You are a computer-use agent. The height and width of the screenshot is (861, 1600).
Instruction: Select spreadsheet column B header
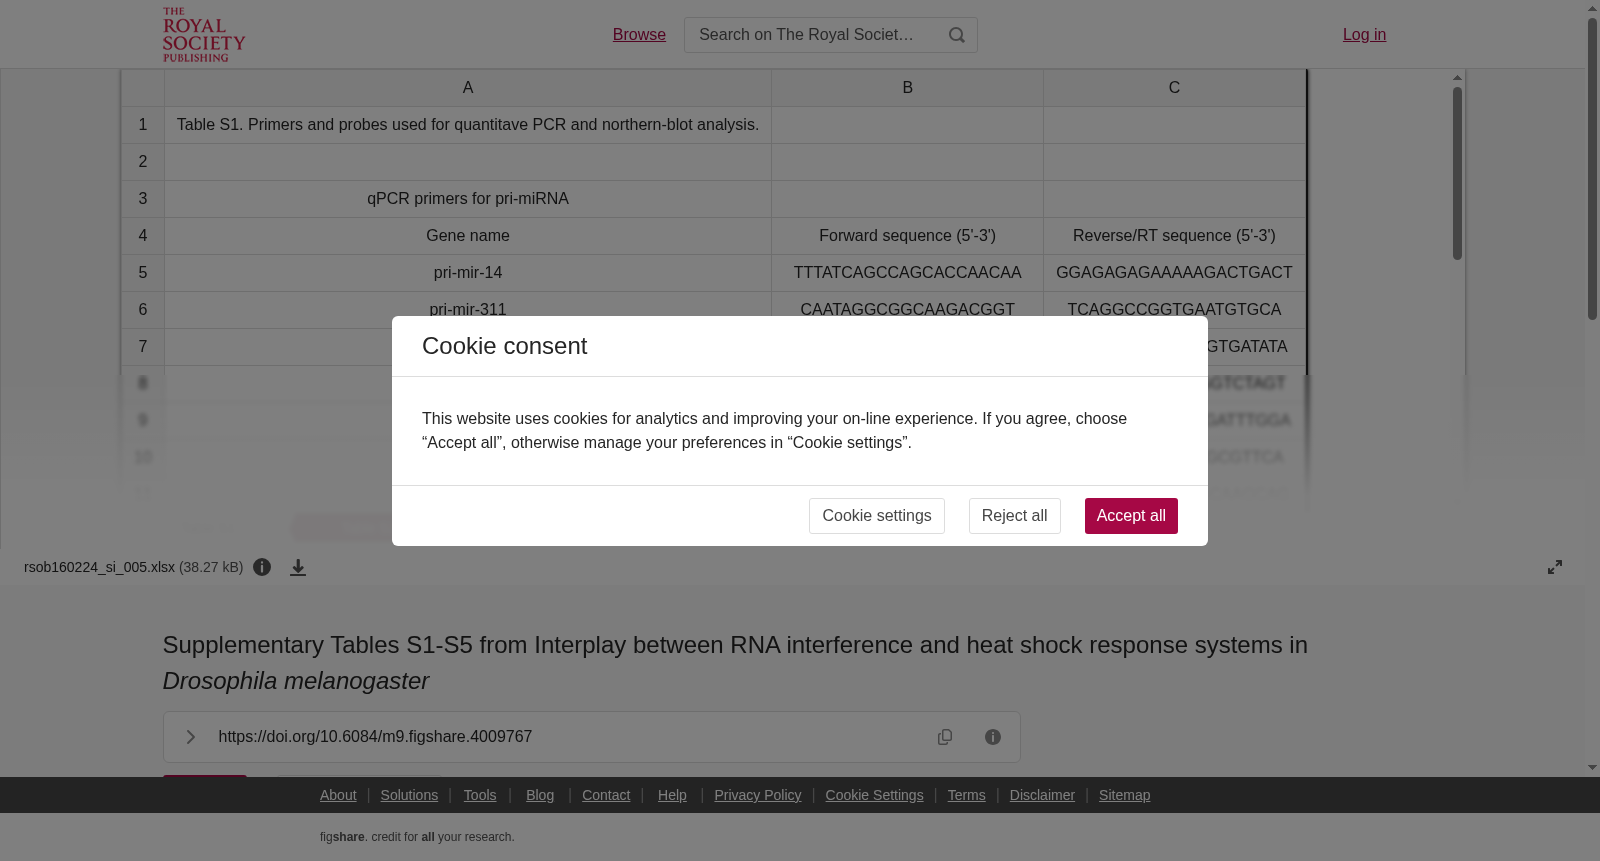pyautogui.click(x=908, y=88)
